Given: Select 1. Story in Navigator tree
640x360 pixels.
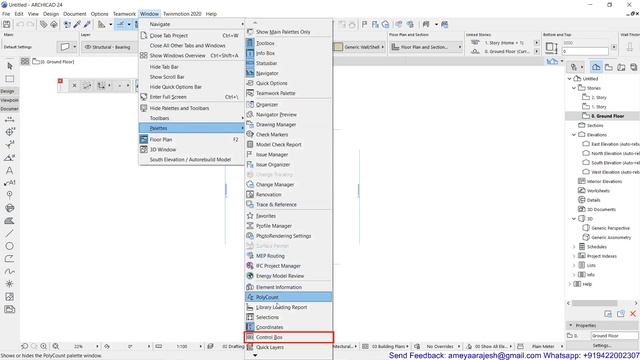Looking at the screenshot, I should [x=598, y=107].
